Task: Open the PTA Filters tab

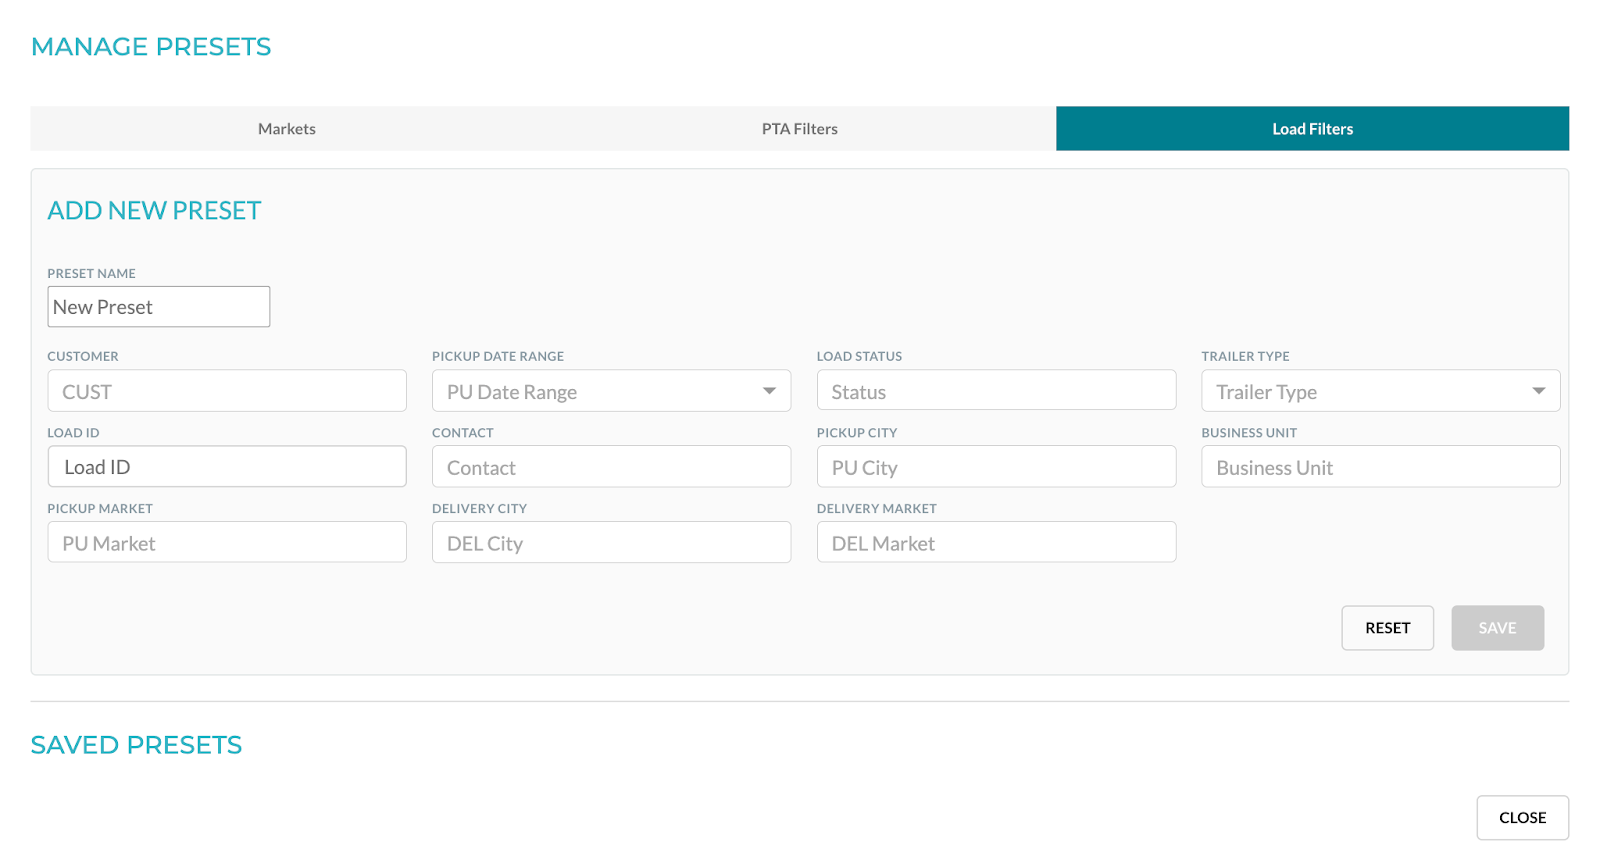Action: (x=800, y=129)
